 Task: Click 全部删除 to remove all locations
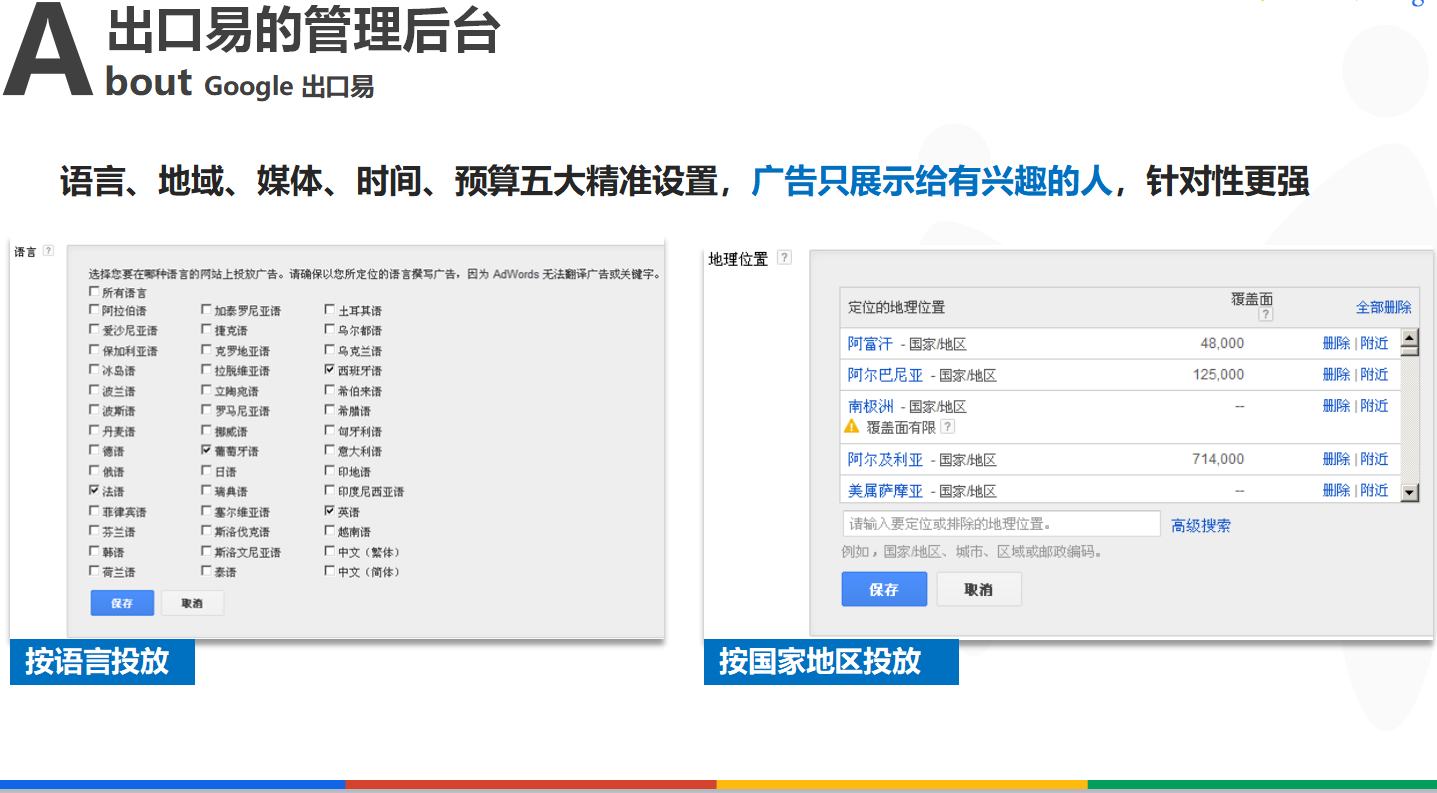coord(1383,307)
